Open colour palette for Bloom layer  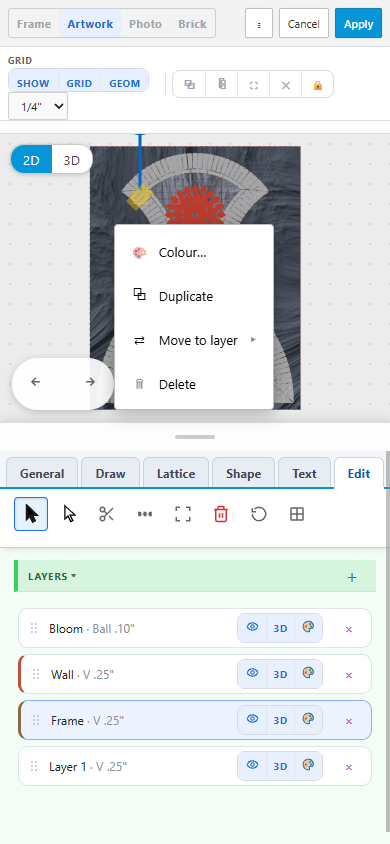click(x=308, y=628)
